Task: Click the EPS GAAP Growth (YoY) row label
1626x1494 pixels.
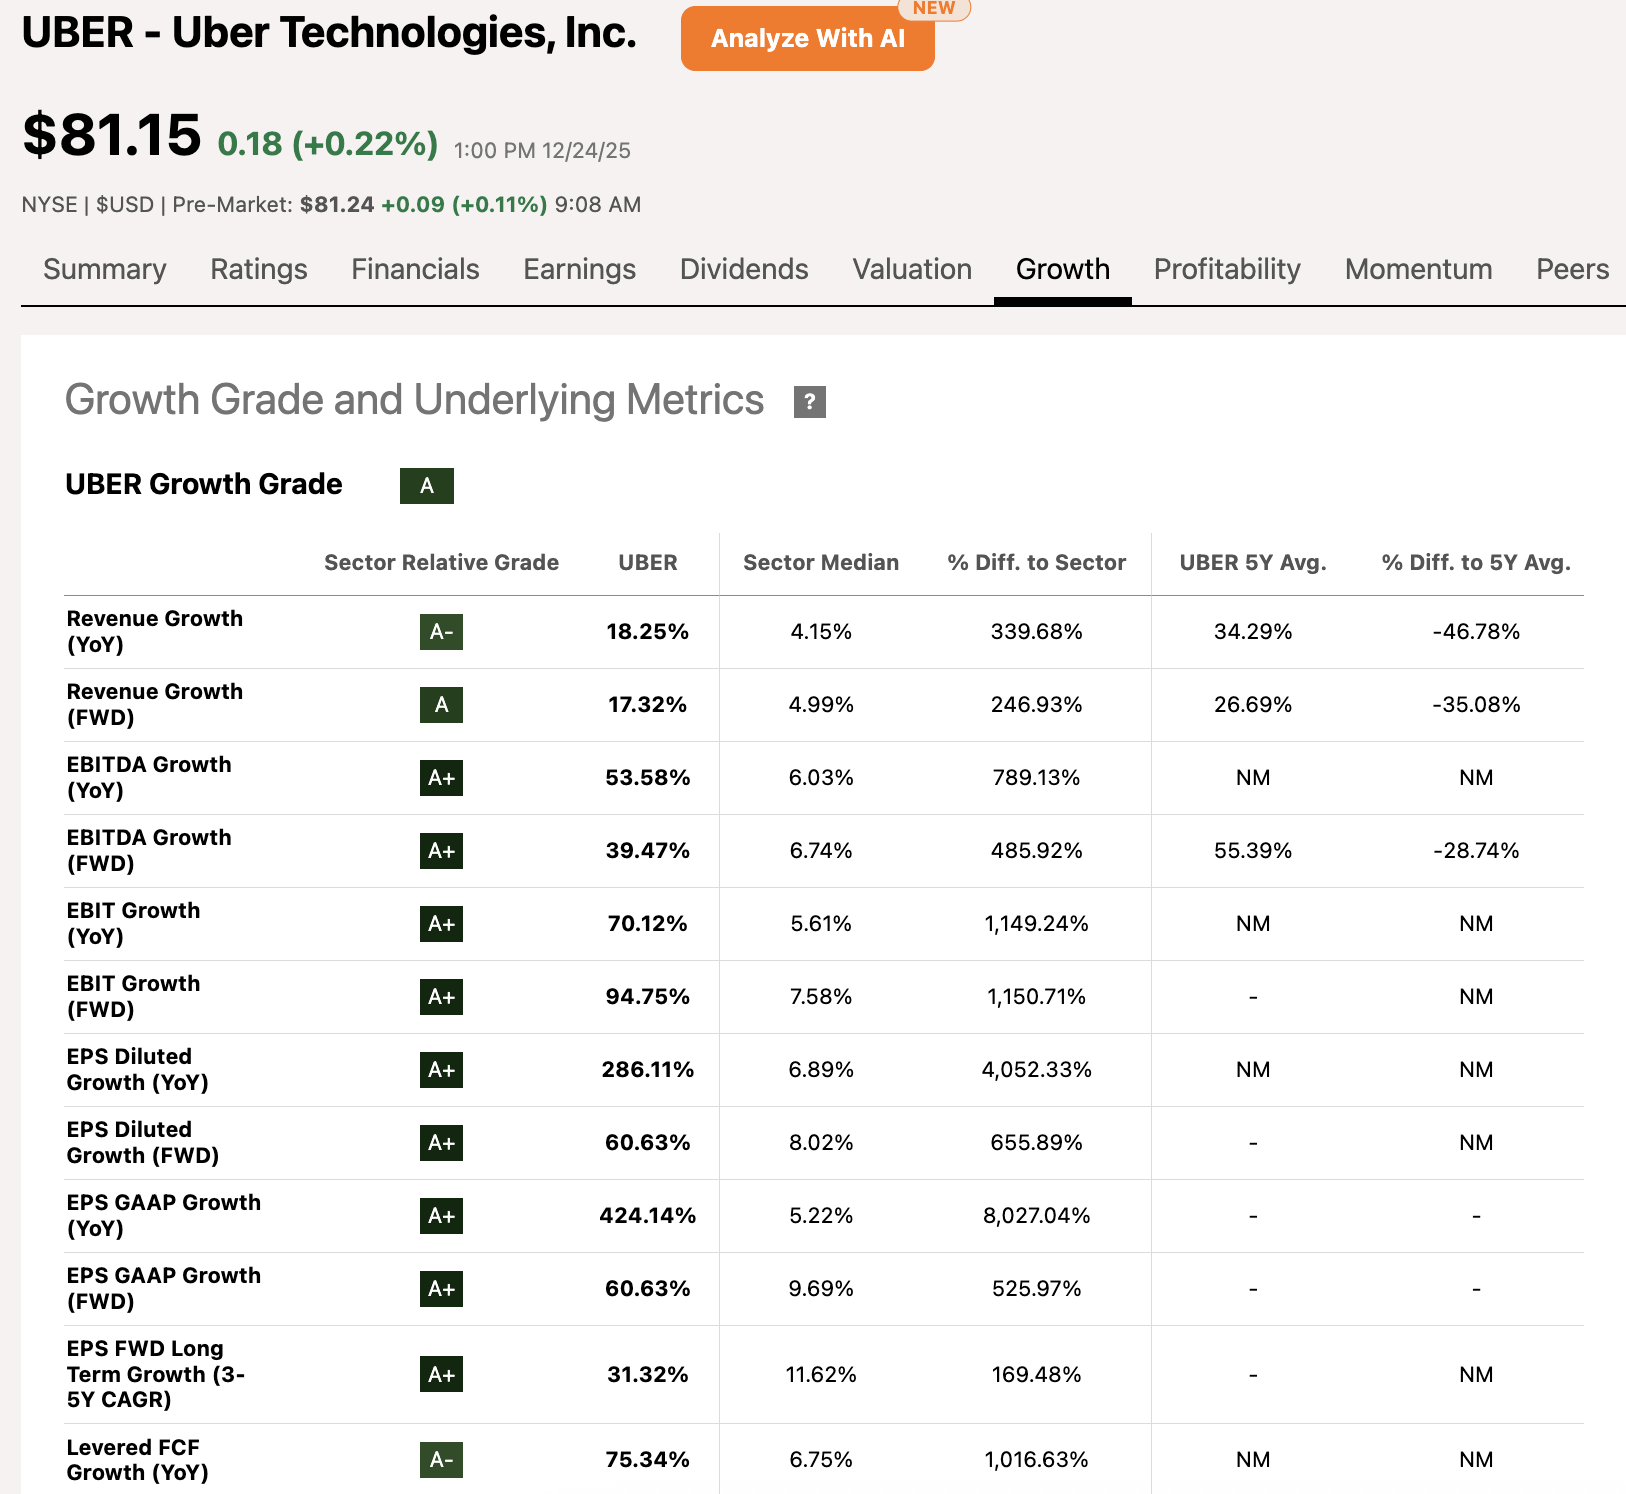Action: 164,1215
